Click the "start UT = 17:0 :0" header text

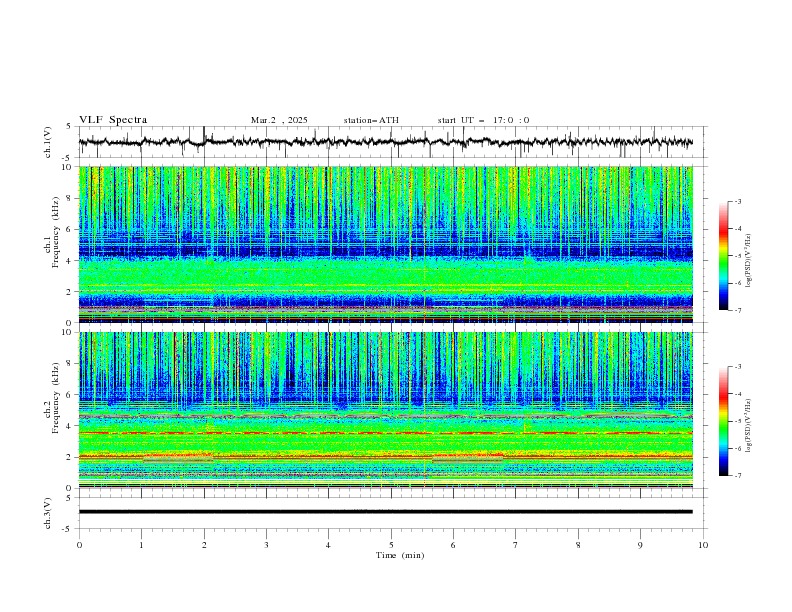coord(483,120)
